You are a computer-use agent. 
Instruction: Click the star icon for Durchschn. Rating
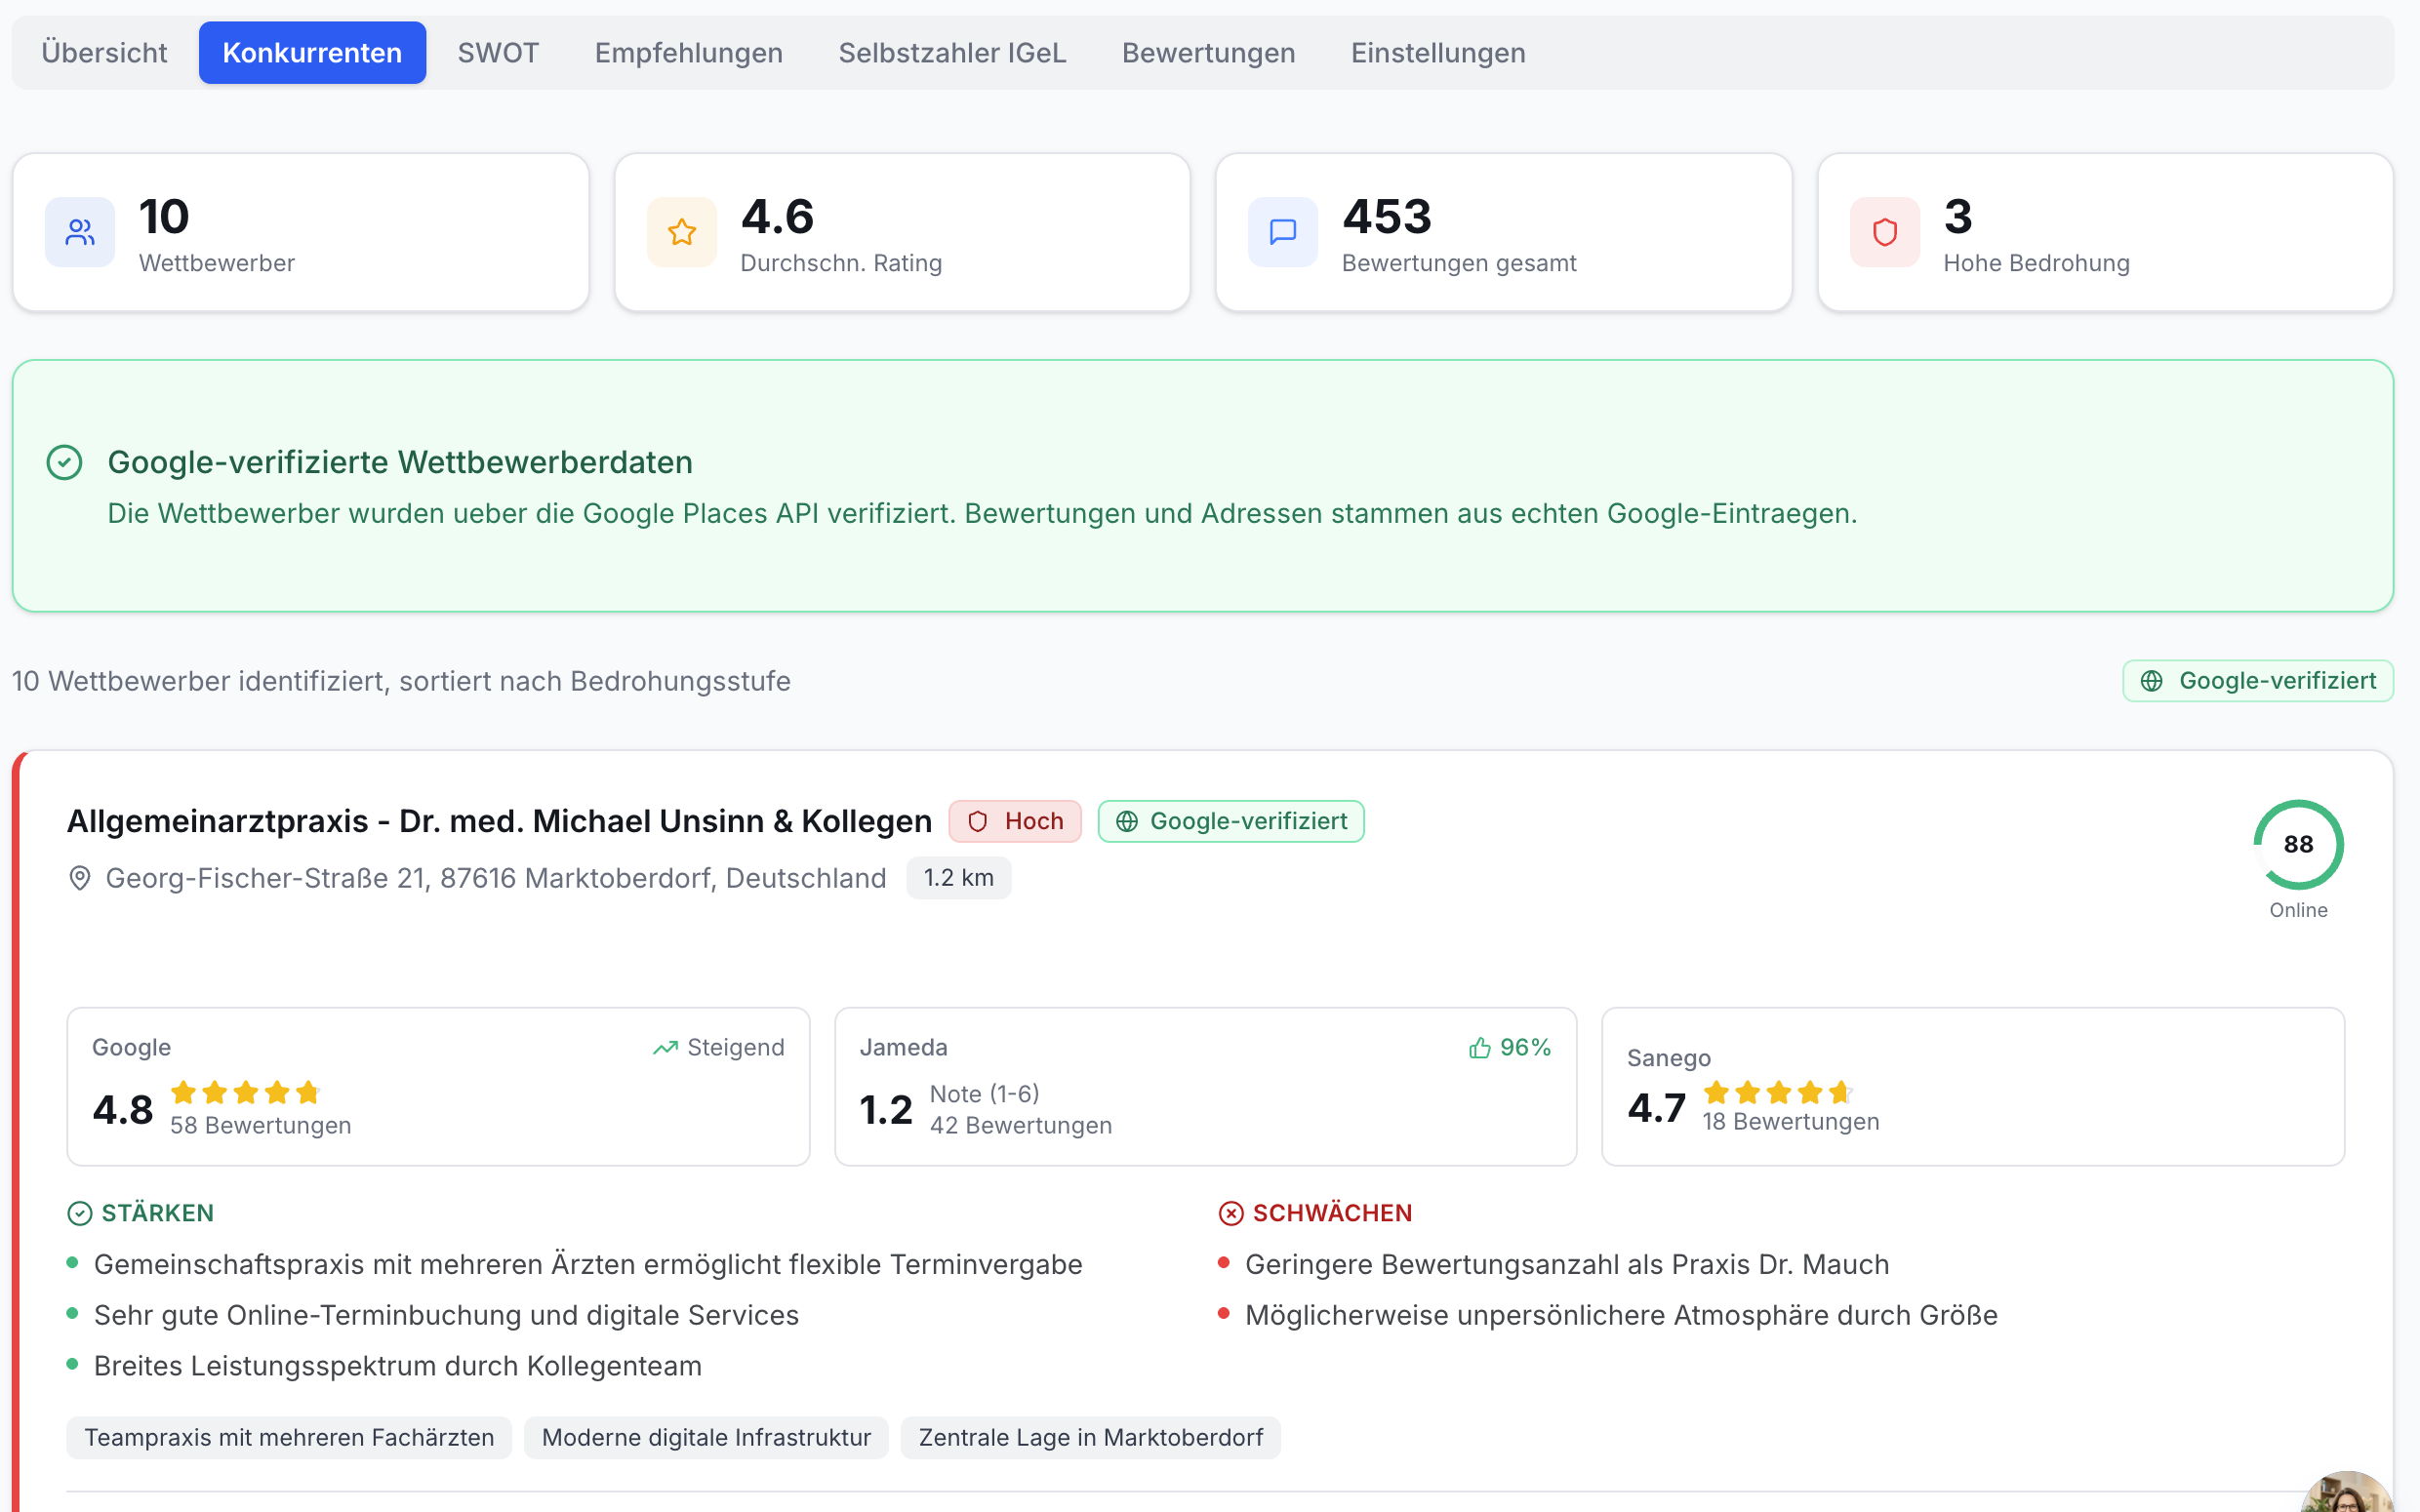(x=682, y=232)
